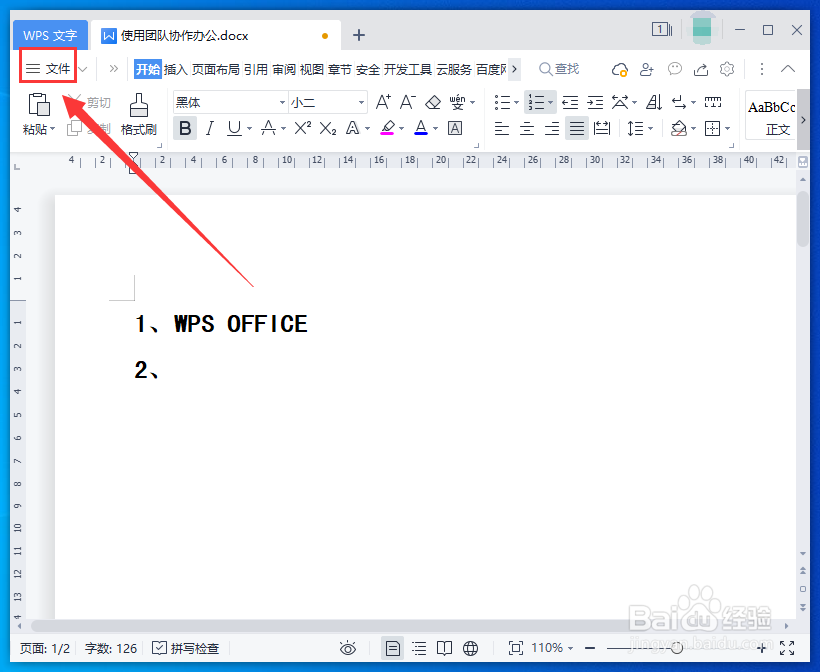Expand styles gallery arrow
Screen dimensions: 820x672
(x=803, y=120)
